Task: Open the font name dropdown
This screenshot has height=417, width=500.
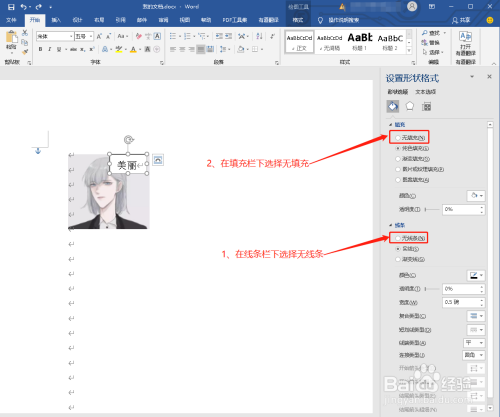Action: pyautogui.click(x=71, y=36)
